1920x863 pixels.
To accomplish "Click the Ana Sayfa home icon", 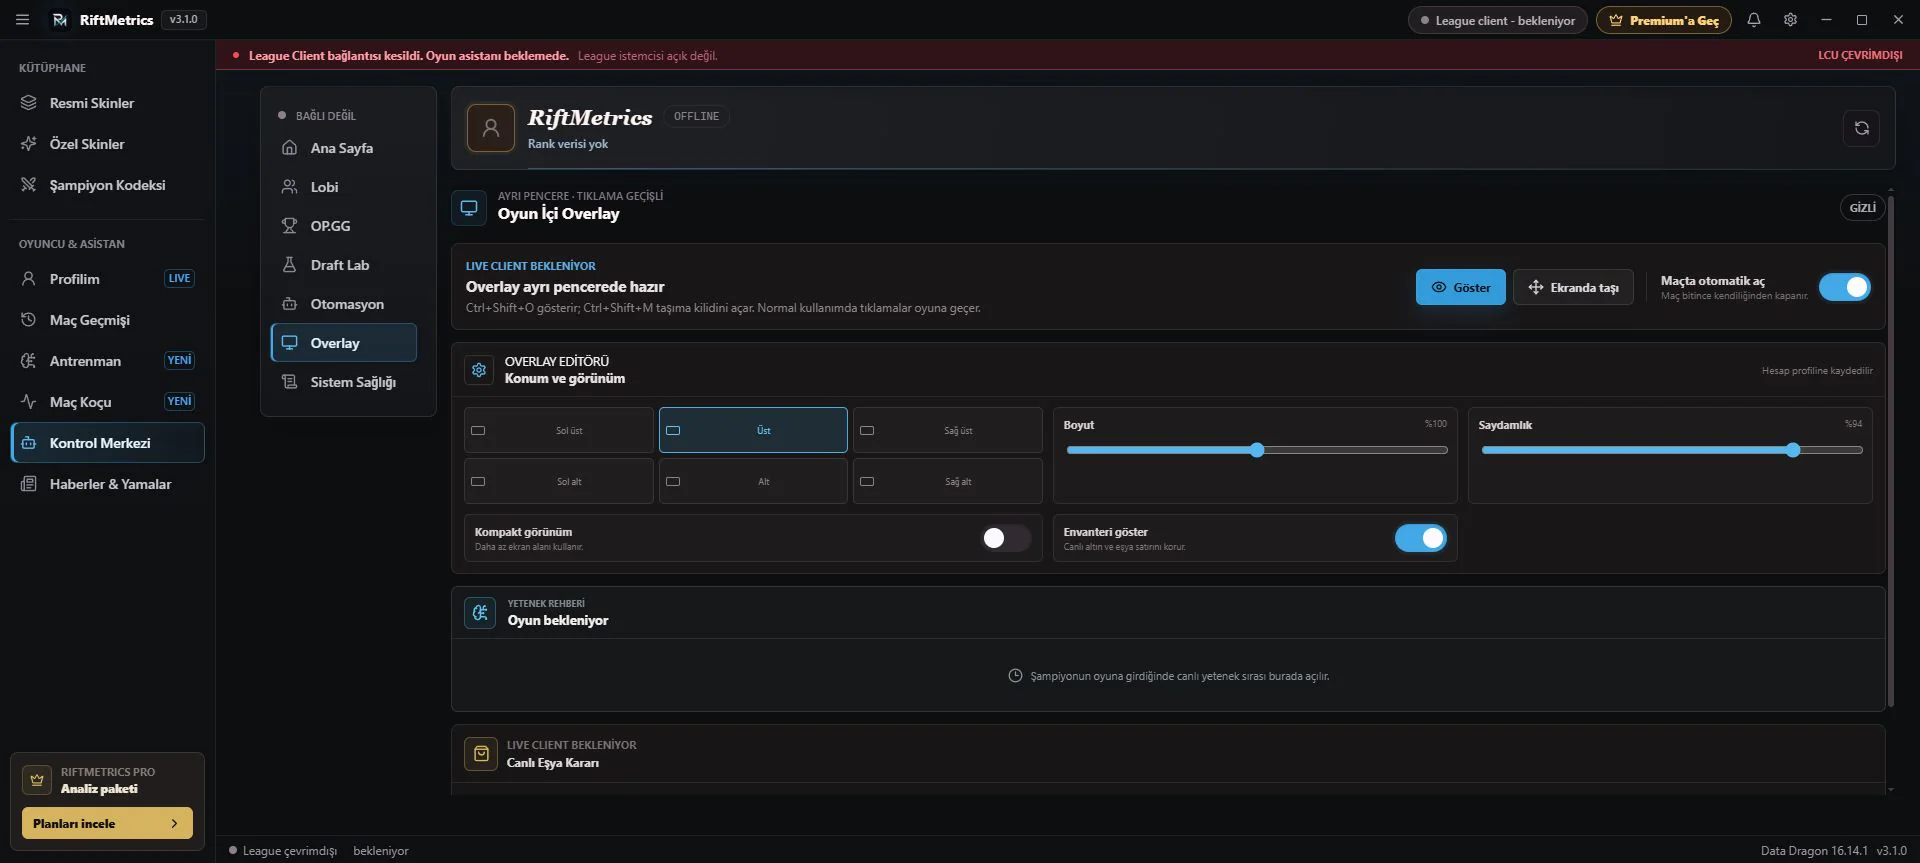I will [x=289, y=148].
